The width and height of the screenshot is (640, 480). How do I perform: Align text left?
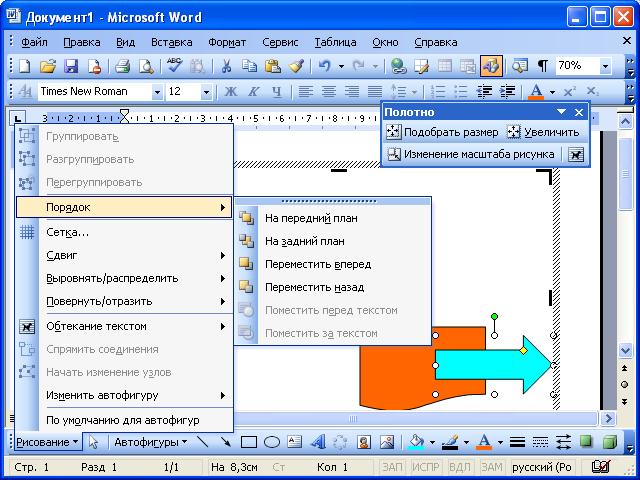click(306, 91)
